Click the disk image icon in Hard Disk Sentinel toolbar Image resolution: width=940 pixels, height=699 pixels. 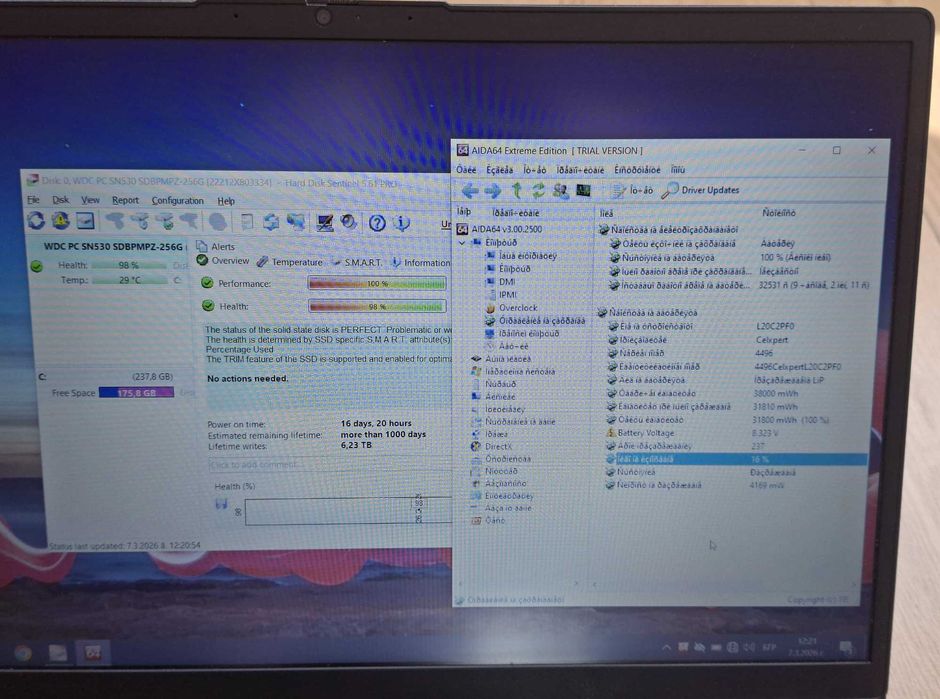(x=85, y=221)
